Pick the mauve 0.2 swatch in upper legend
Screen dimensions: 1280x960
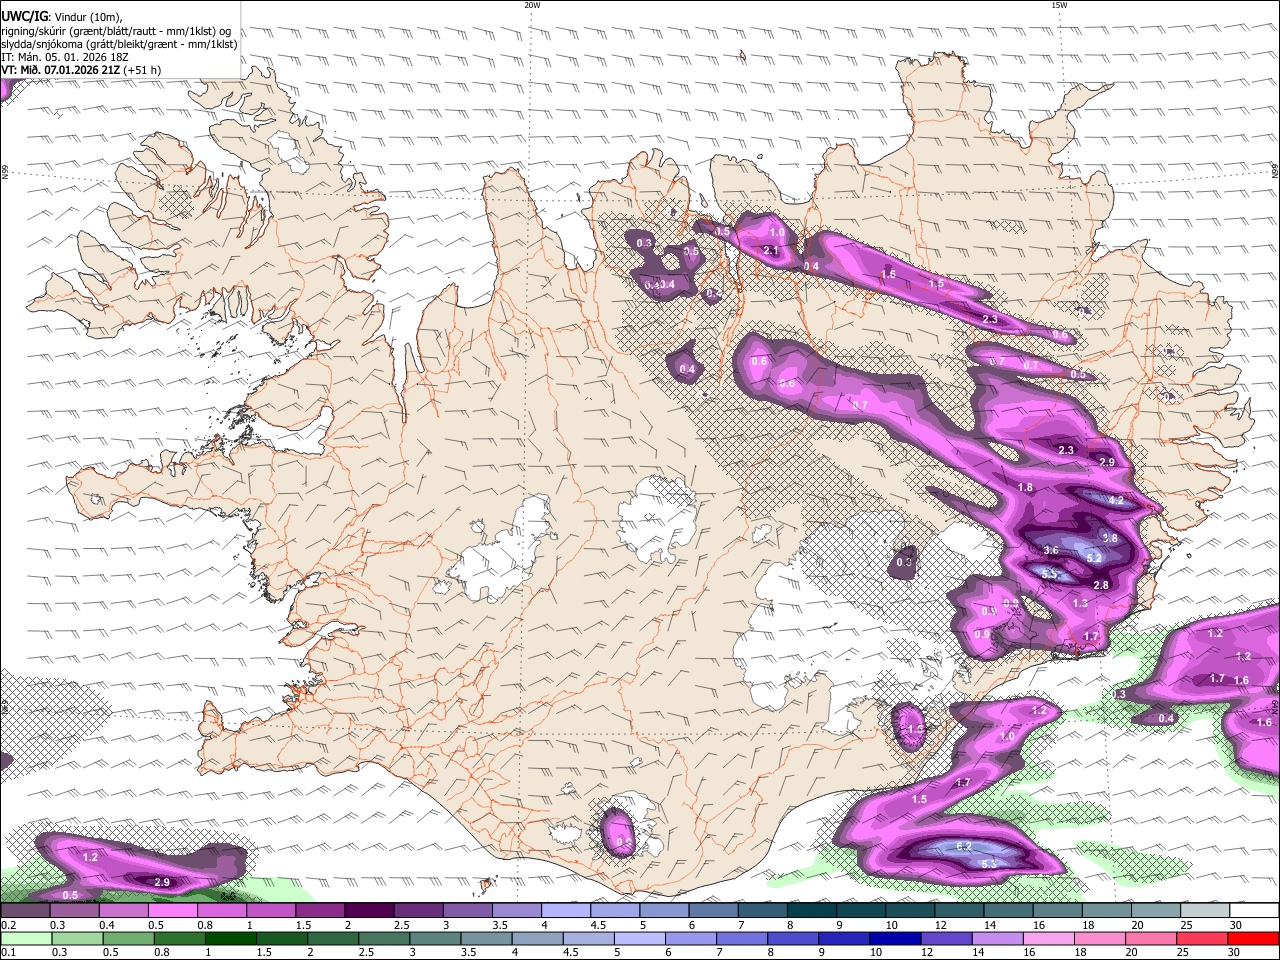pyautogui.click(x=25, y=910)
